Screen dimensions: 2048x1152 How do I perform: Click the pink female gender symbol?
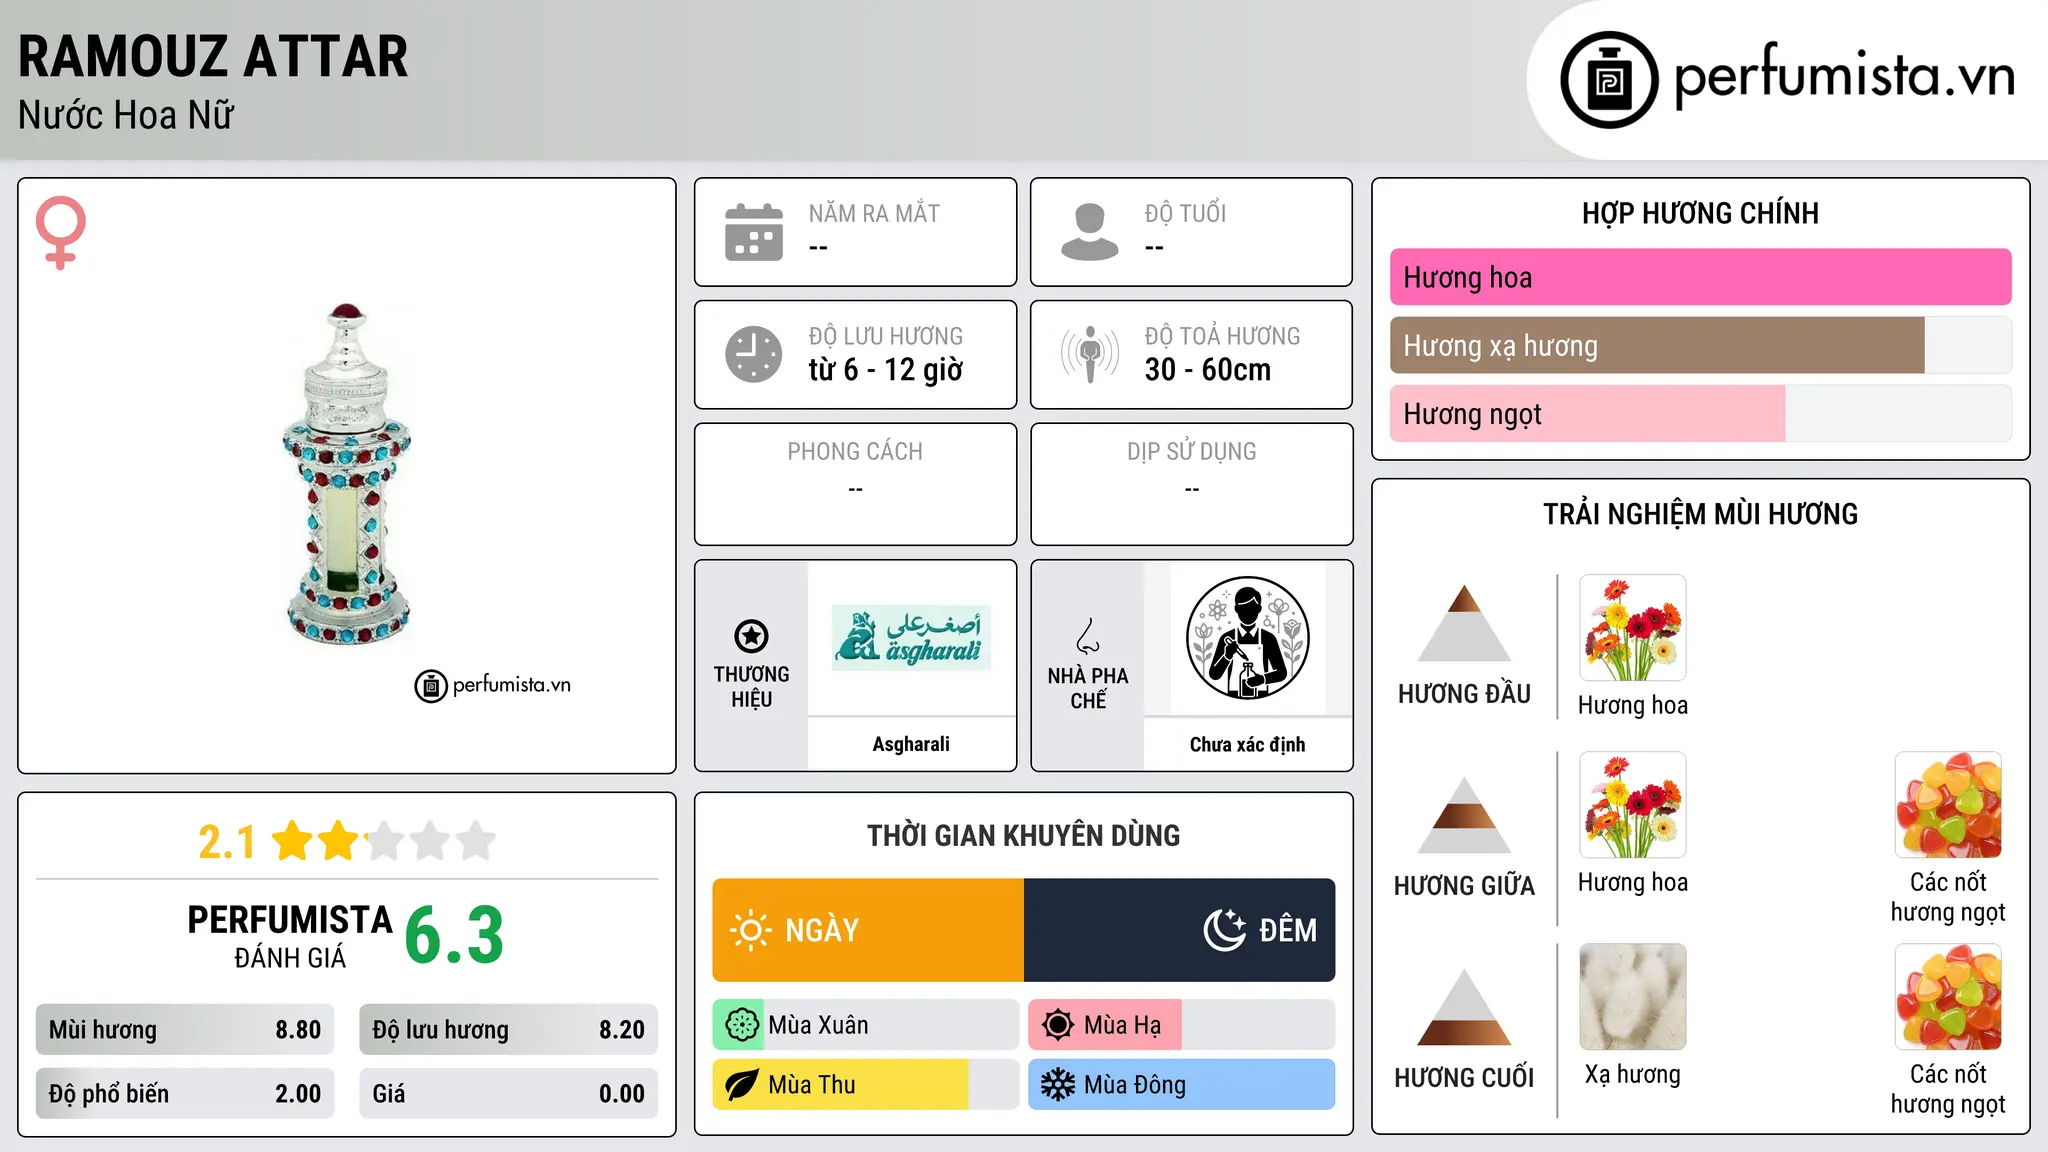point(61,233)
